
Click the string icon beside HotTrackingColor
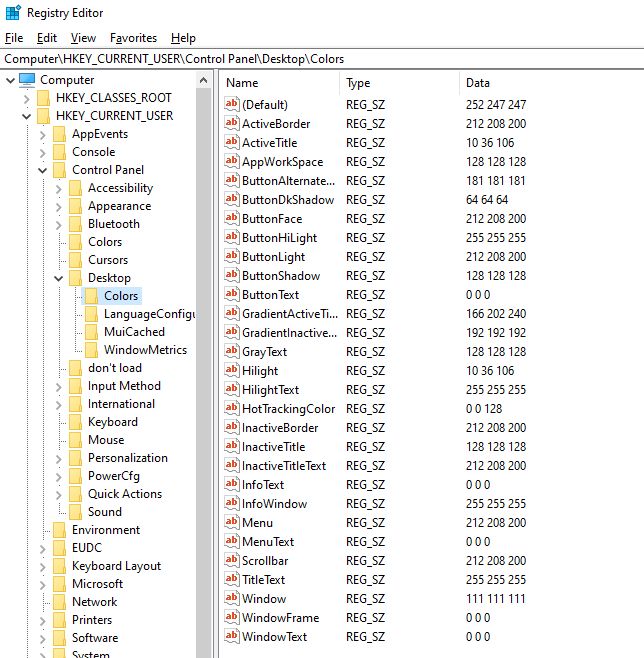(x=232, y=408)
